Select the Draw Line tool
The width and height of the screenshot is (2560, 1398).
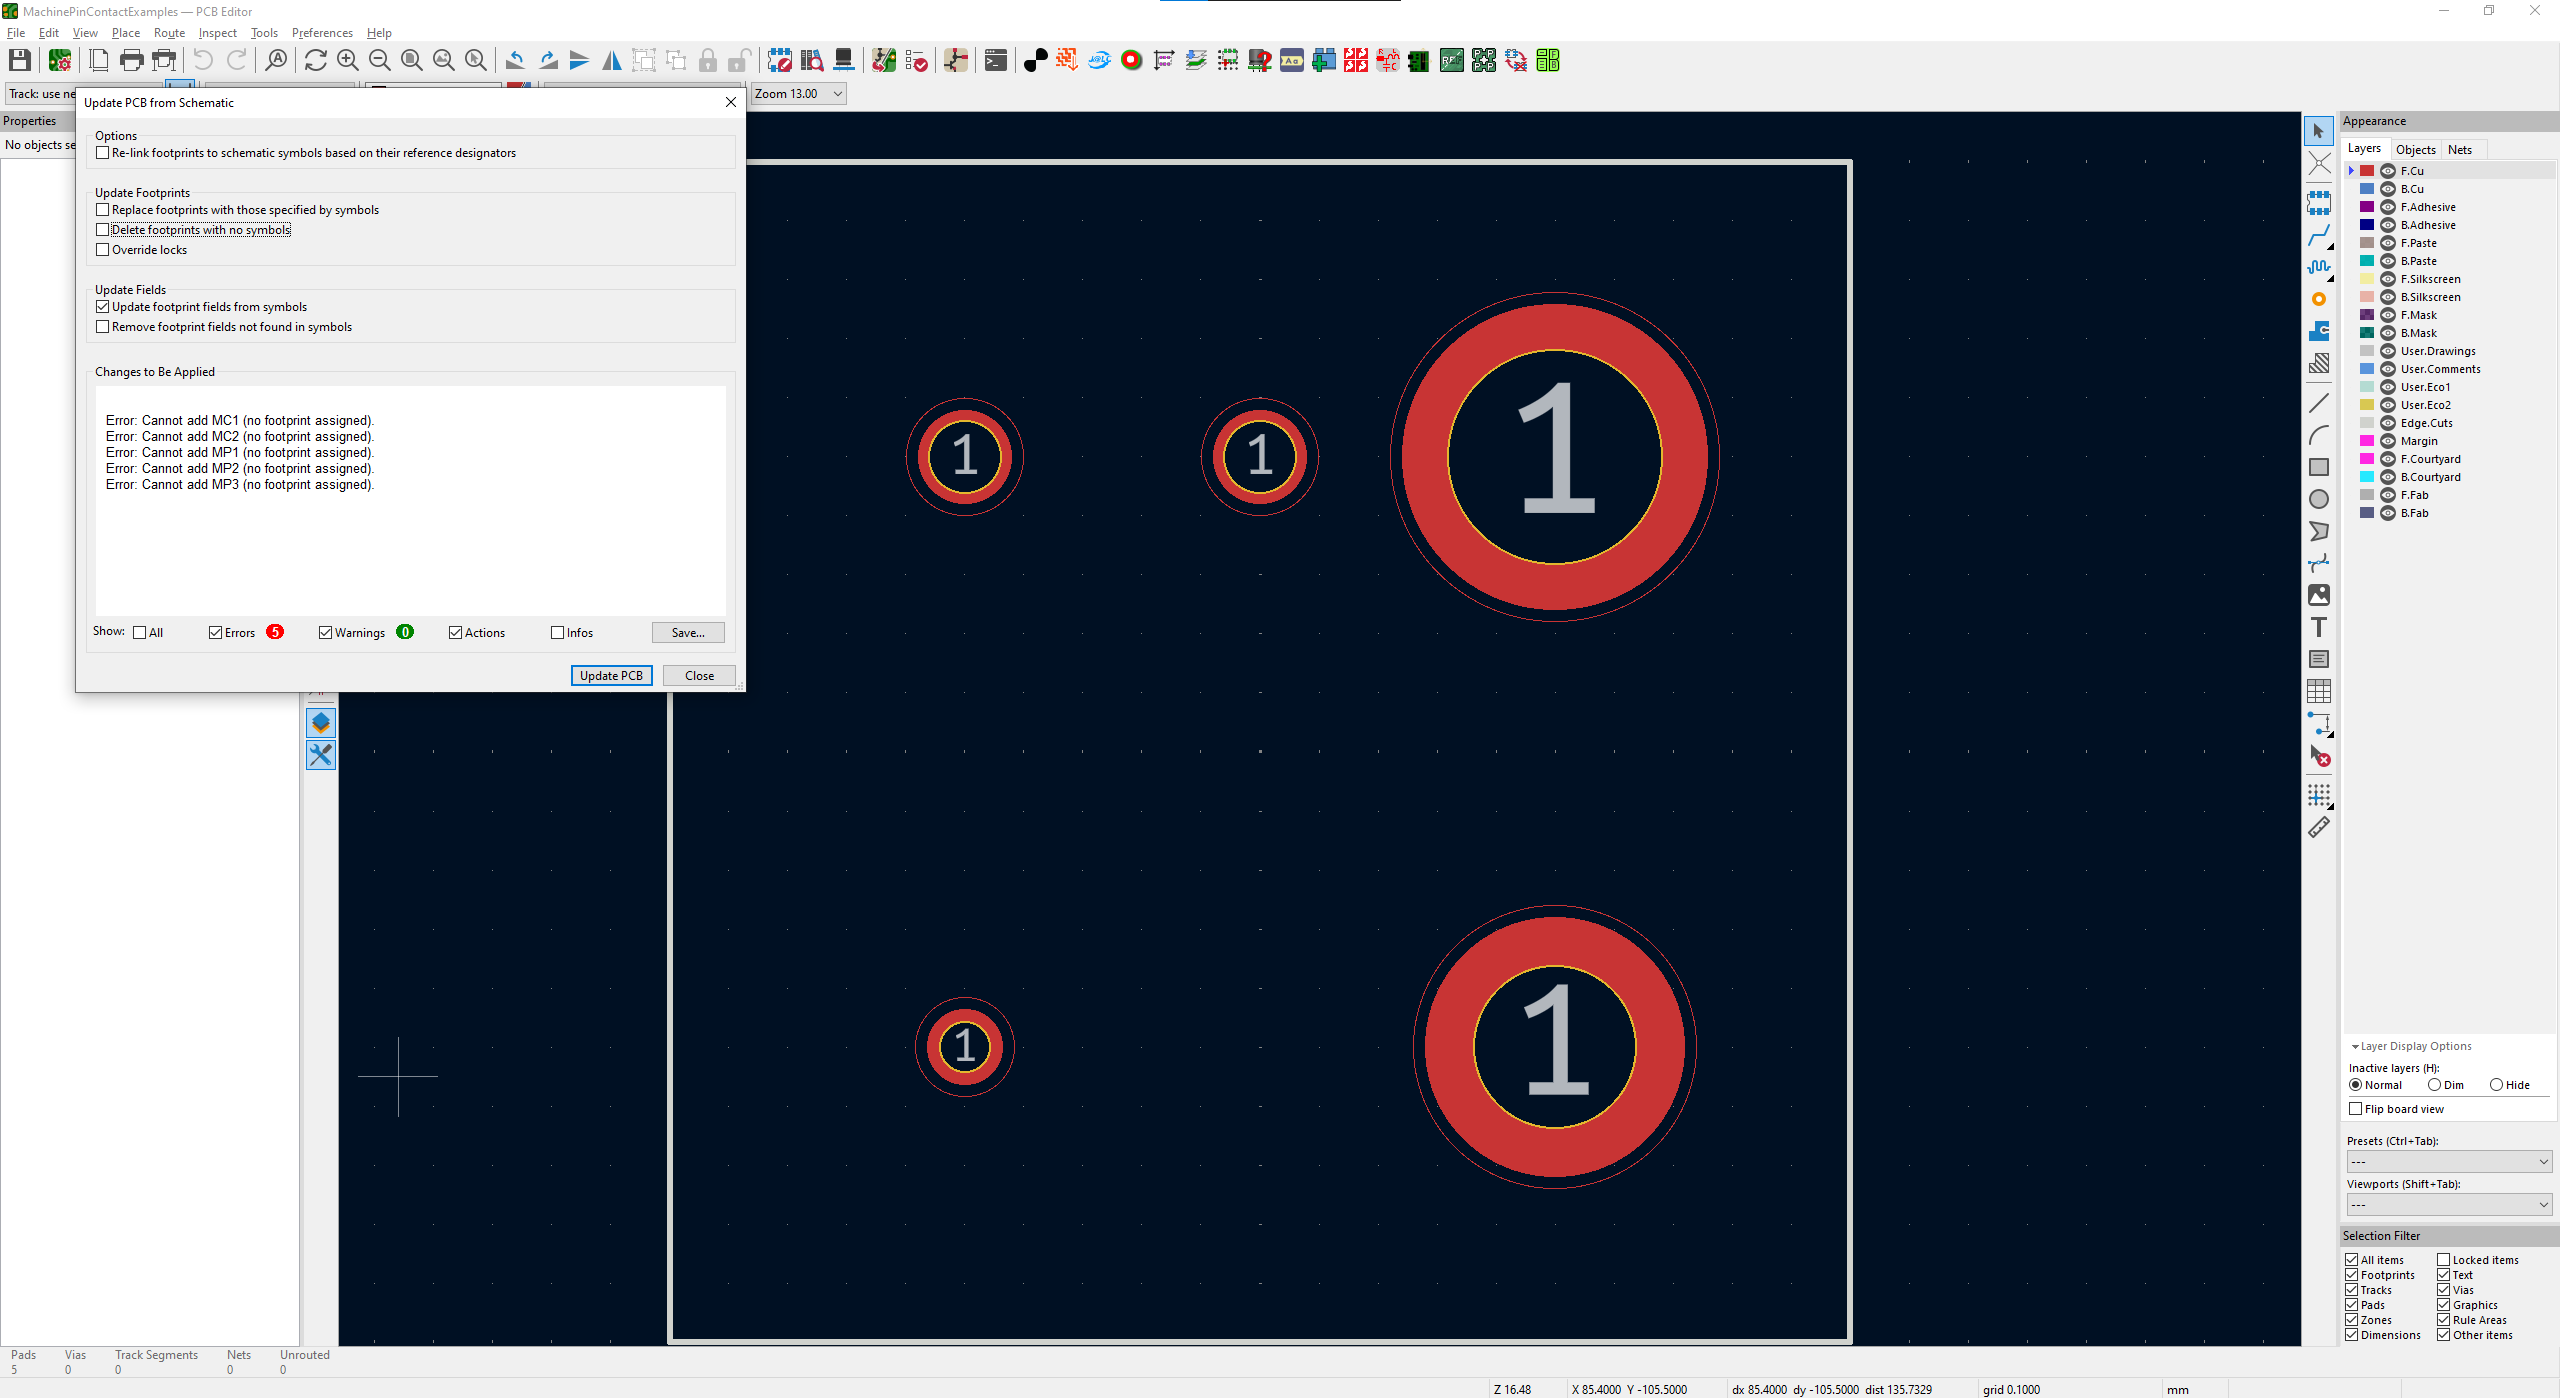pyautogui.click(x=2318, y=403)
